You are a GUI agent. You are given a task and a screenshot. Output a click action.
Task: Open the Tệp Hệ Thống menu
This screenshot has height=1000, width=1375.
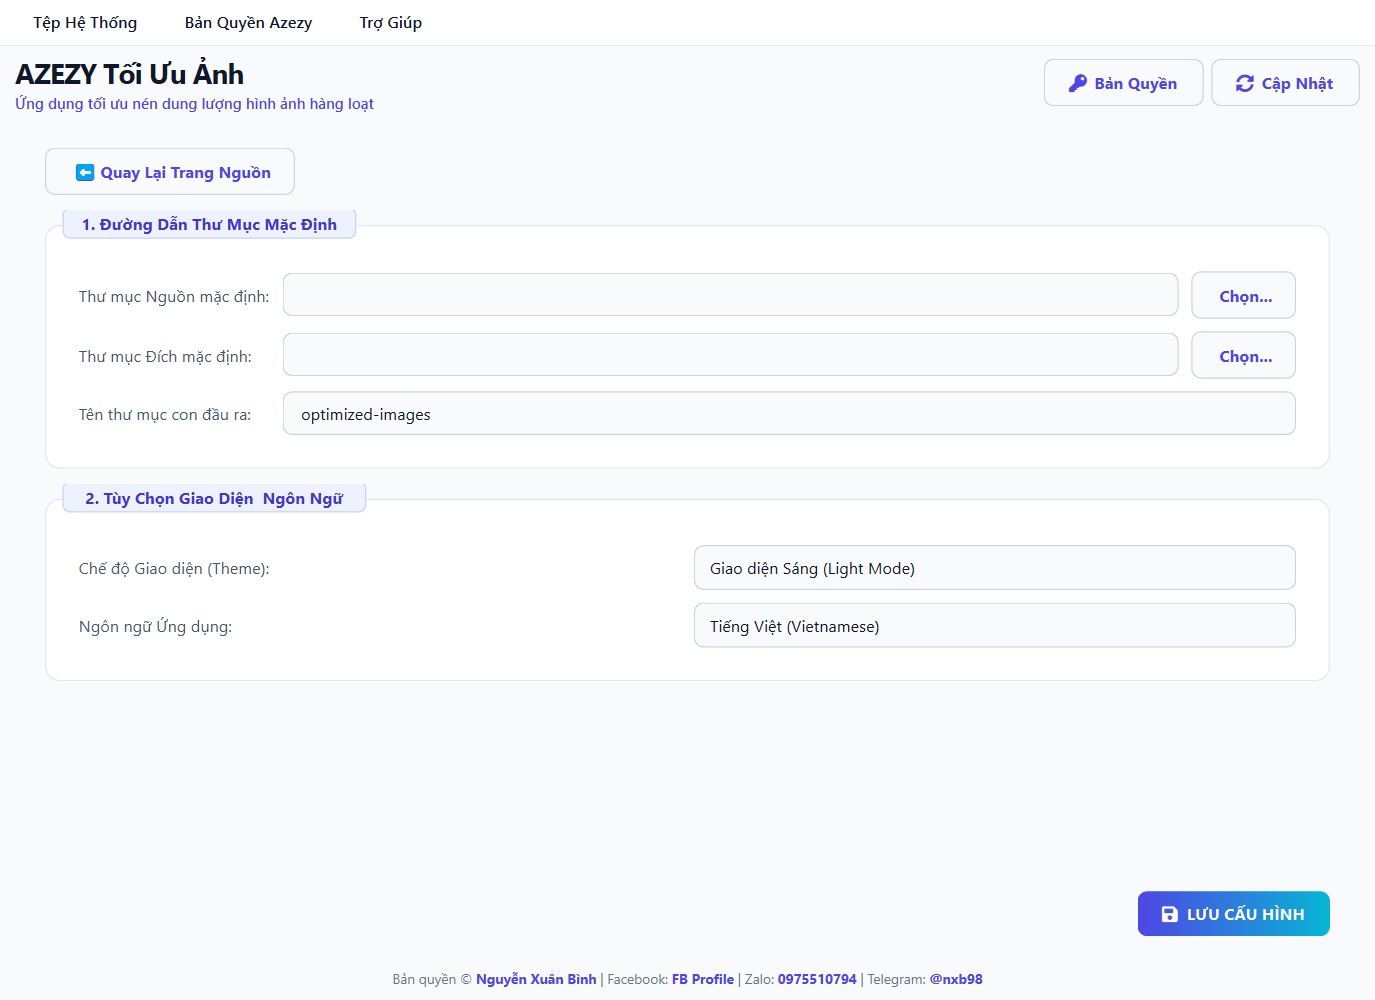(x=85, y=22)
